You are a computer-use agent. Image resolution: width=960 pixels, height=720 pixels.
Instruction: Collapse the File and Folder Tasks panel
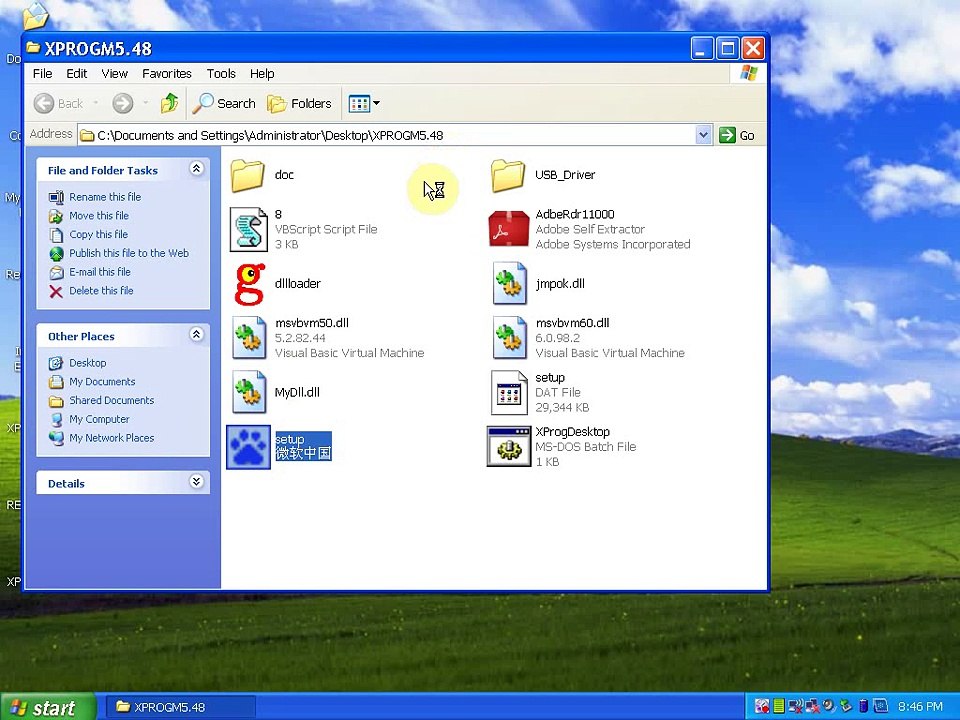[197, 168]
